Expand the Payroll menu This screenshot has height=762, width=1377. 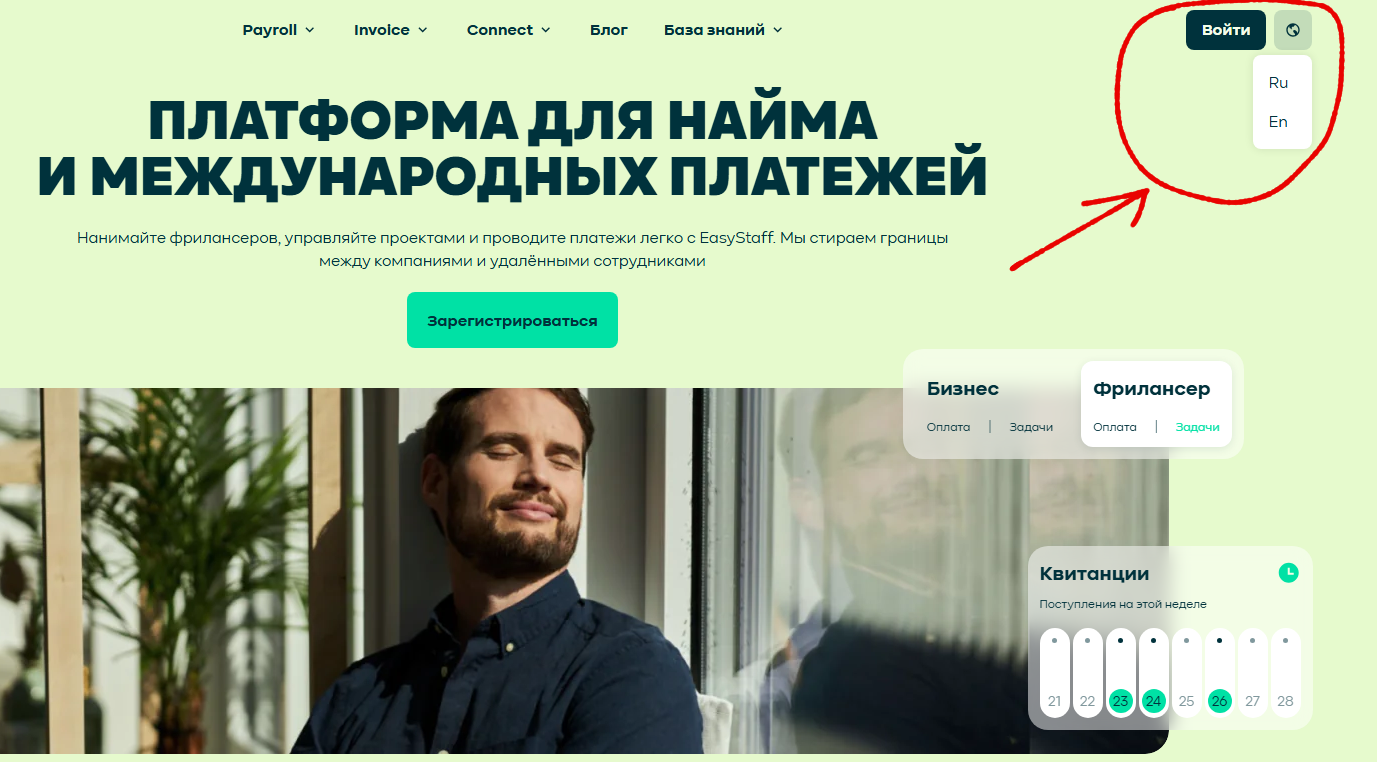(278, 30)
